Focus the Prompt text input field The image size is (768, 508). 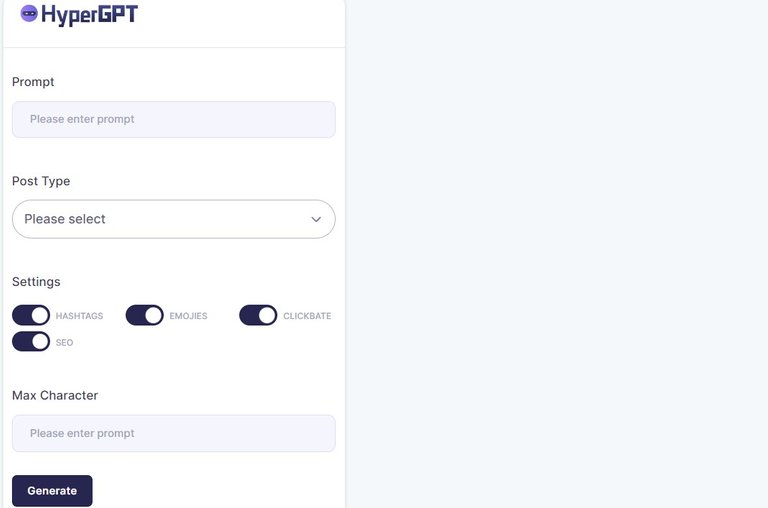click(174, 120)
